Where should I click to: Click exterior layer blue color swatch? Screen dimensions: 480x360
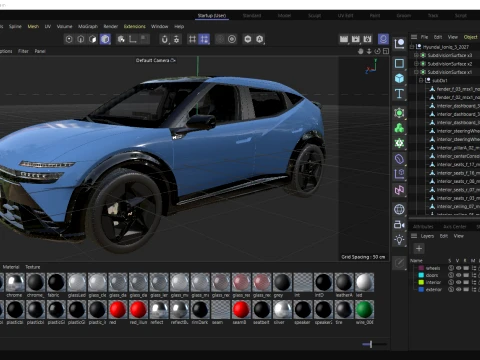421,289
